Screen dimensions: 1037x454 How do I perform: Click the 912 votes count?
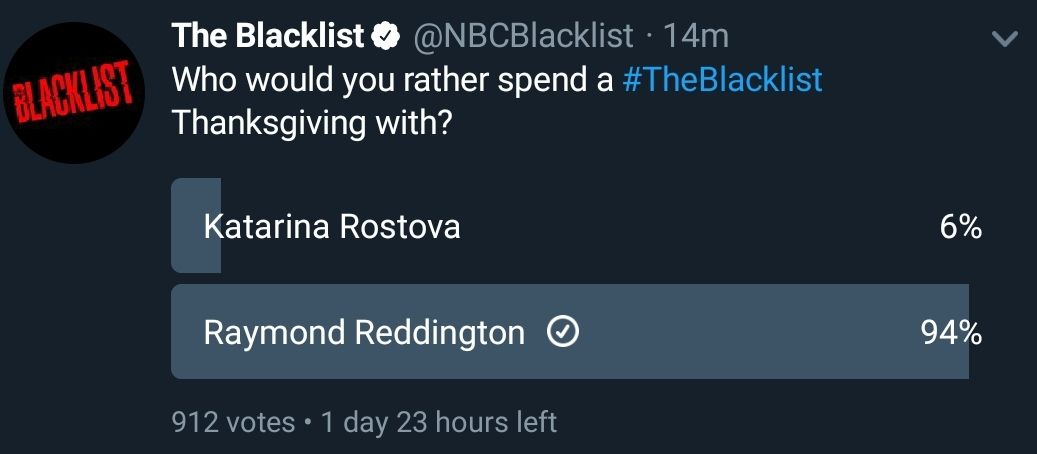[233, 422]
